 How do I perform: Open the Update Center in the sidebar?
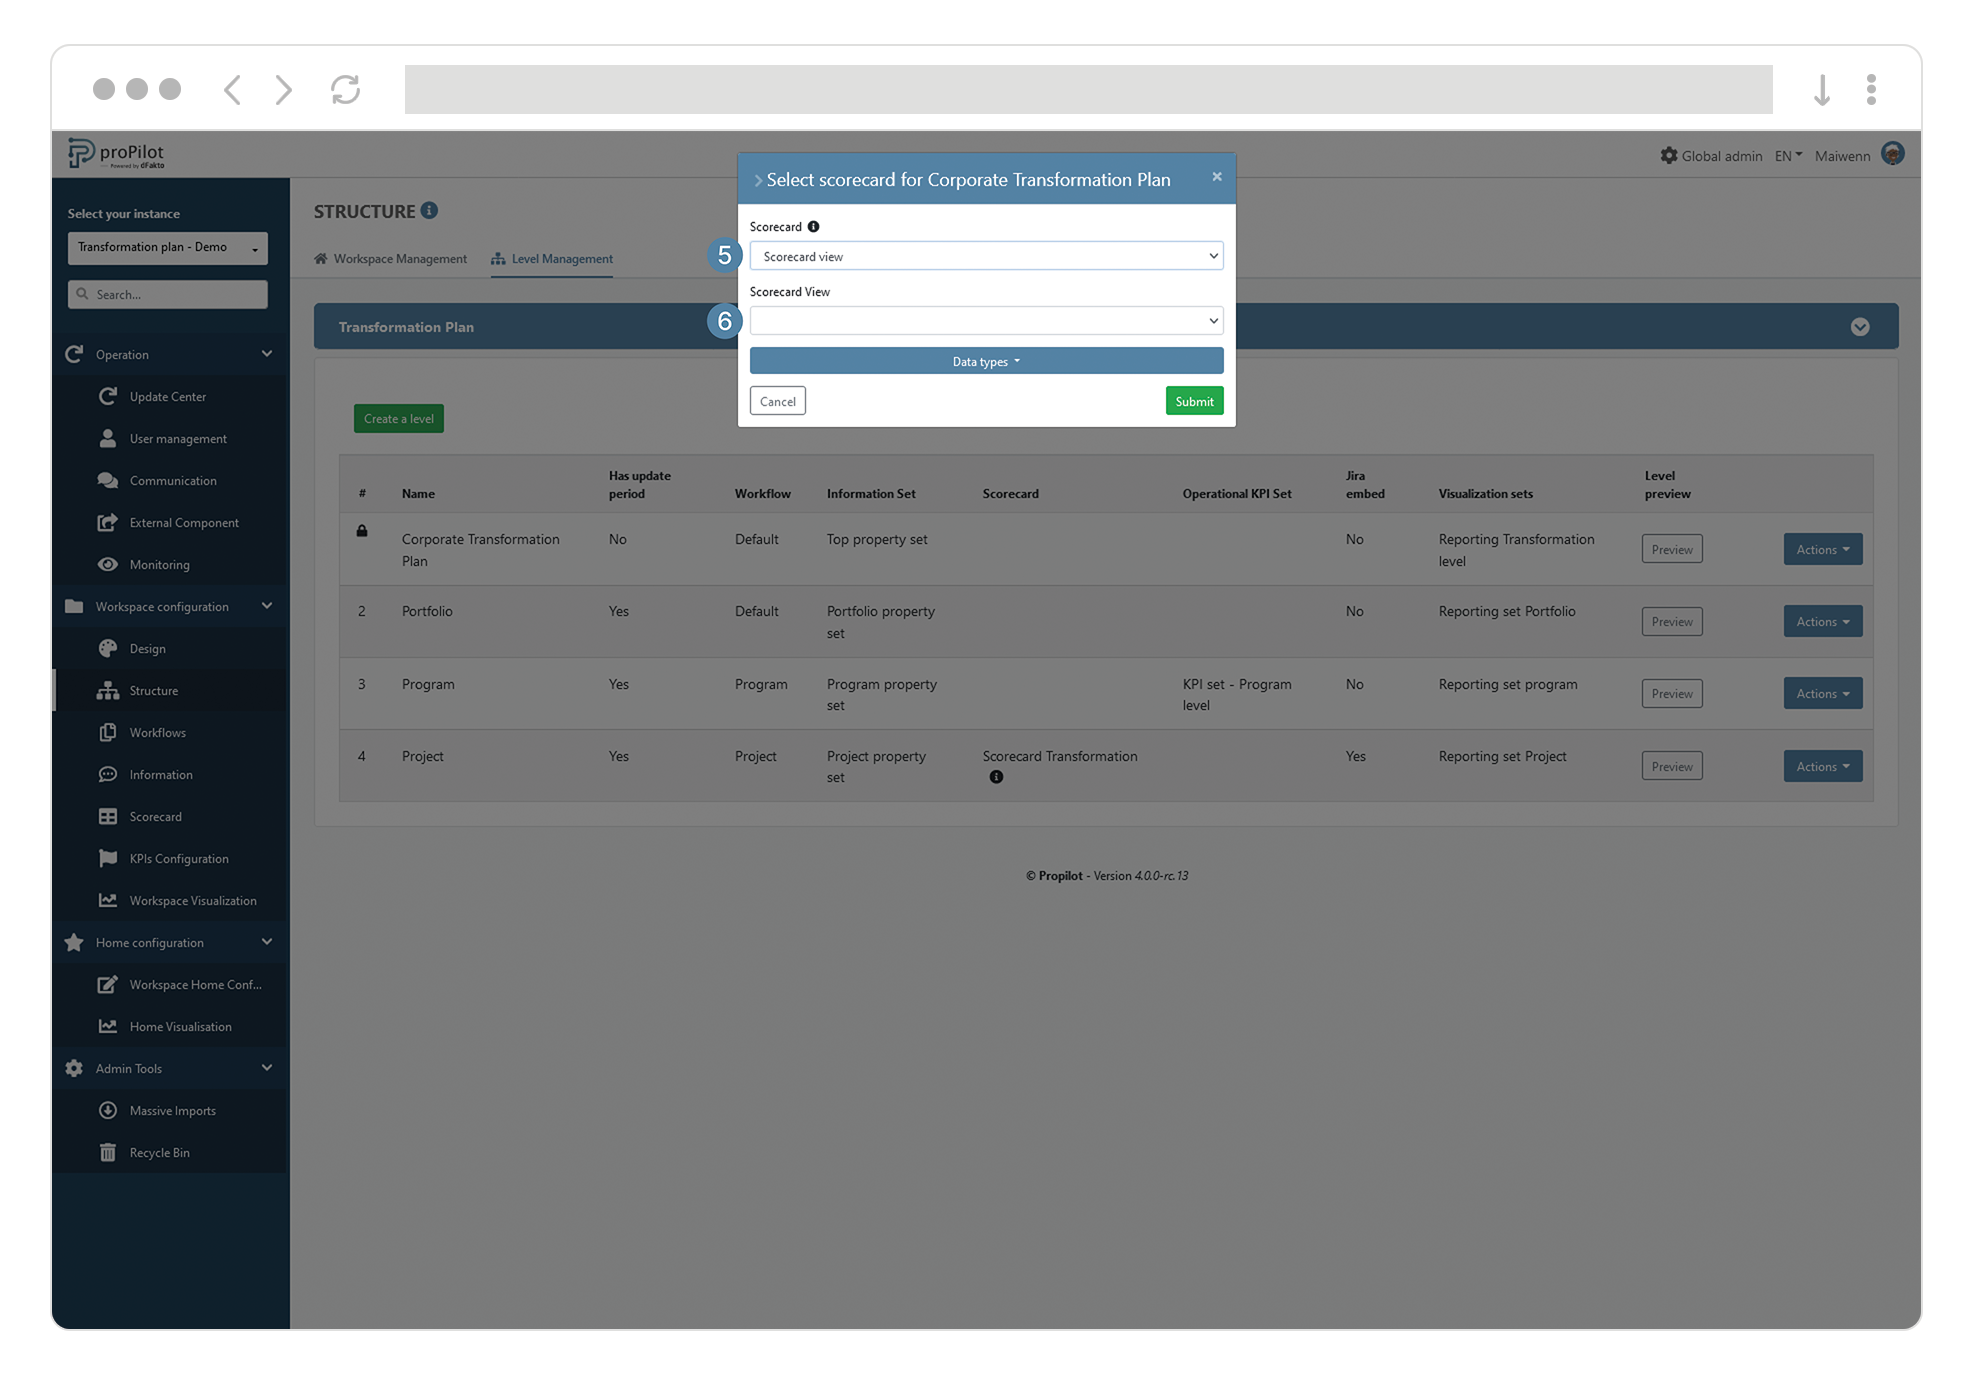(x=167, y=396)
